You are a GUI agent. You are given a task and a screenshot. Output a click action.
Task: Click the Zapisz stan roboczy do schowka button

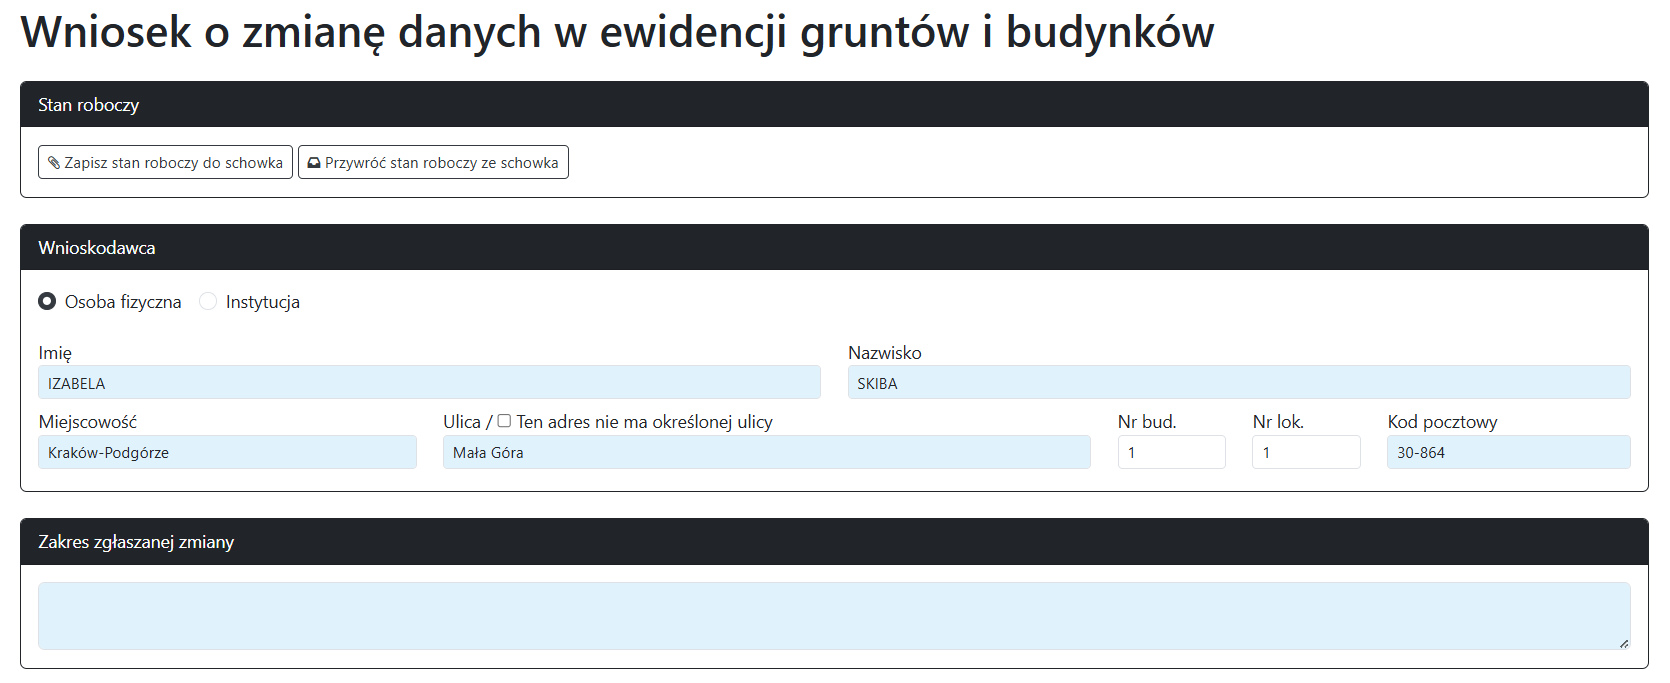tap(165, 163)
